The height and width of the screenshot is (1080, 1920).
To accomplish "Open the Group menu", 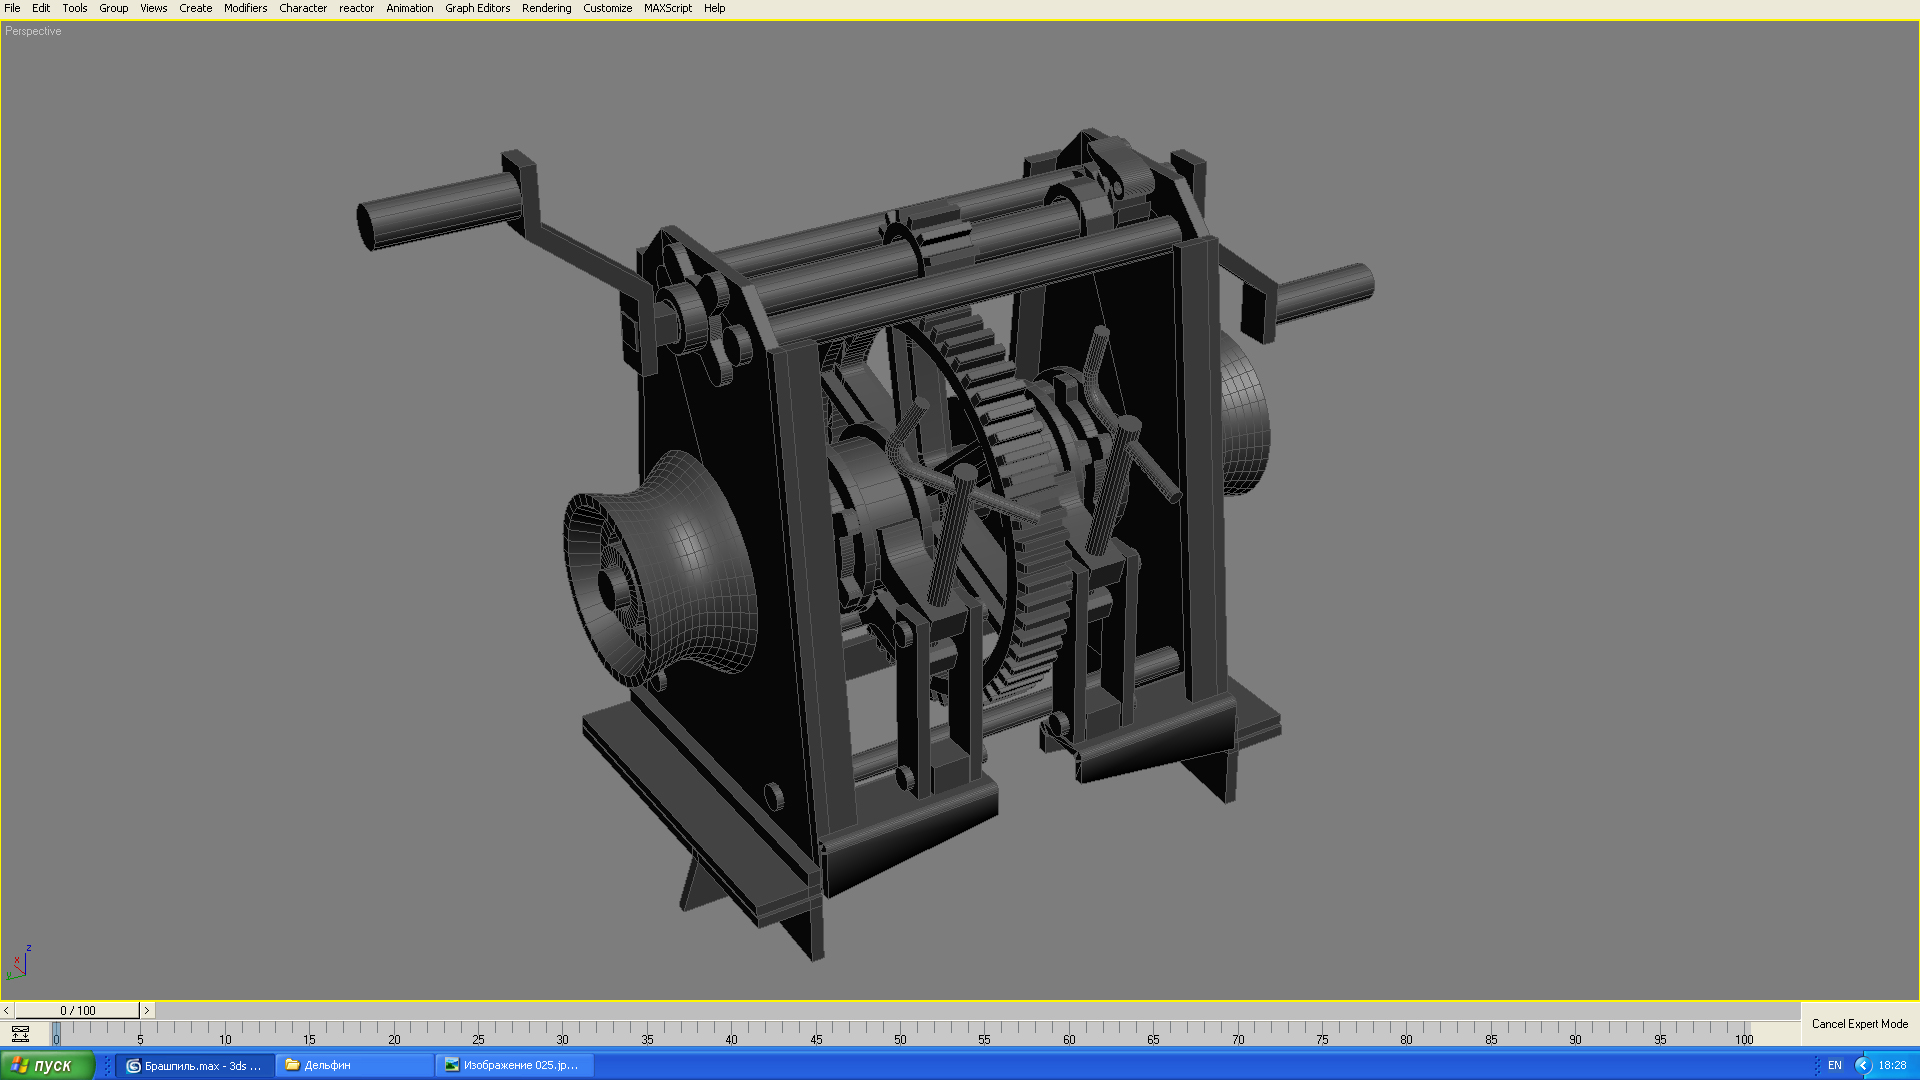I will (x=113, y=8).
